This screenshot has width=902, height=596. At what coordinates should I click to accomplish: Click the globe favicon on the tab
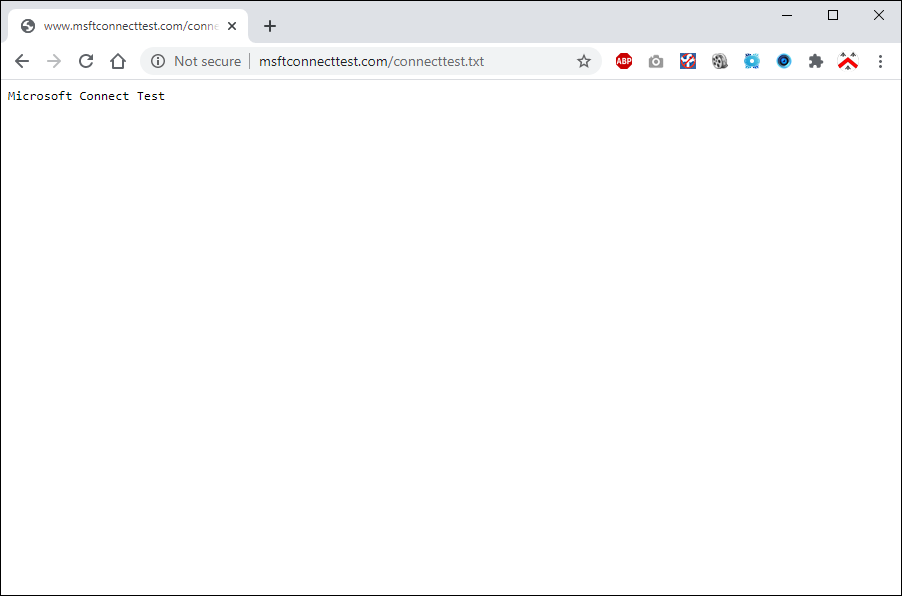(x=28, y=26)
